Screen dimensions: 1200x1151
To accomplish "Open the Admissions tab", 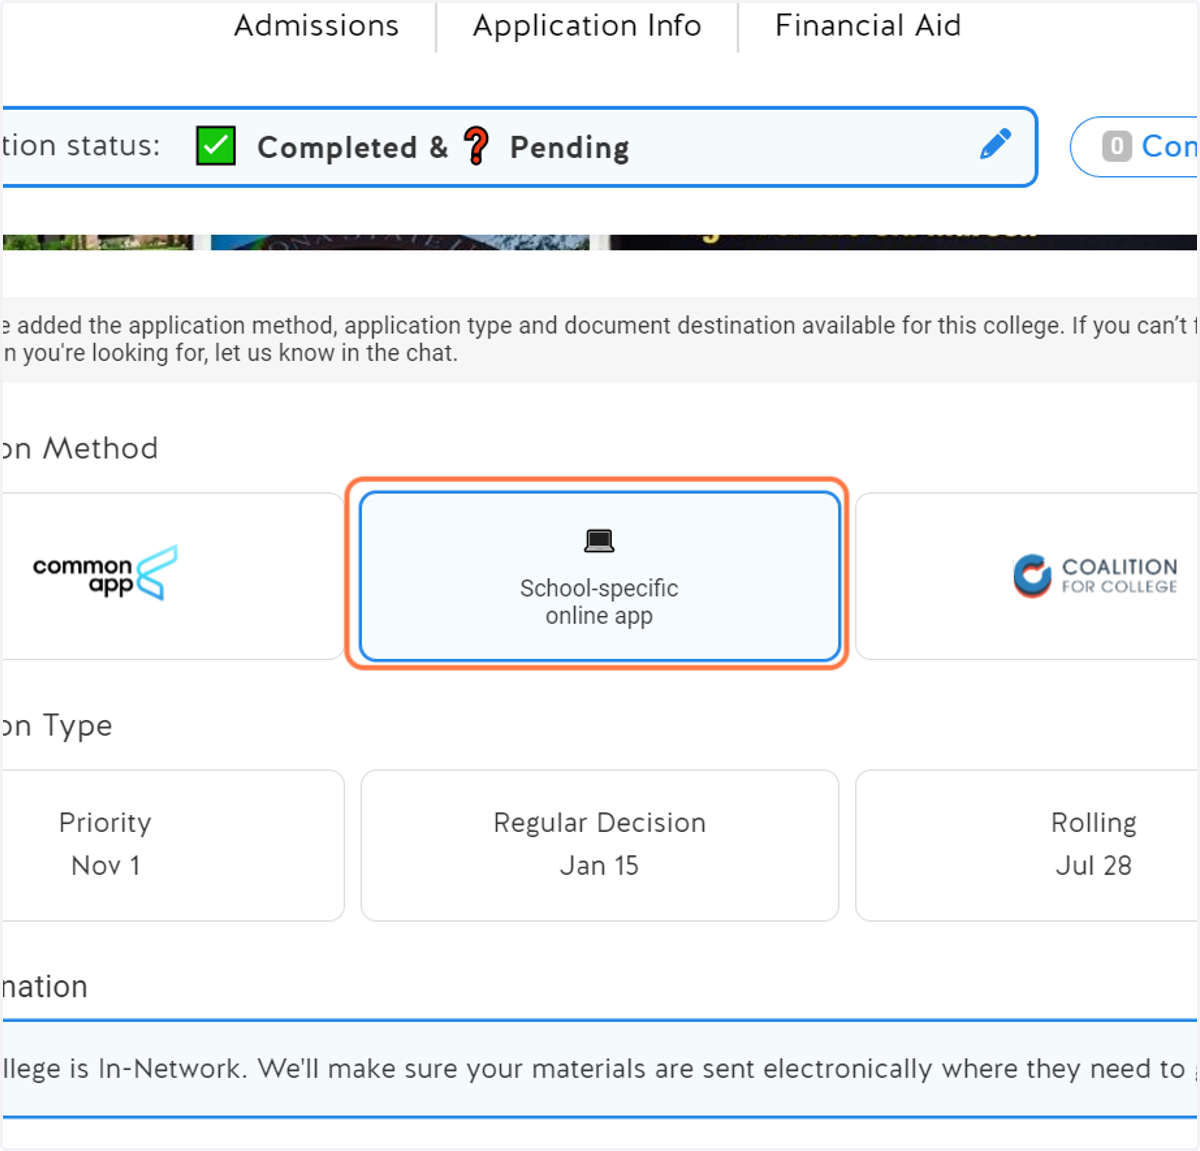I will [316, 25].
